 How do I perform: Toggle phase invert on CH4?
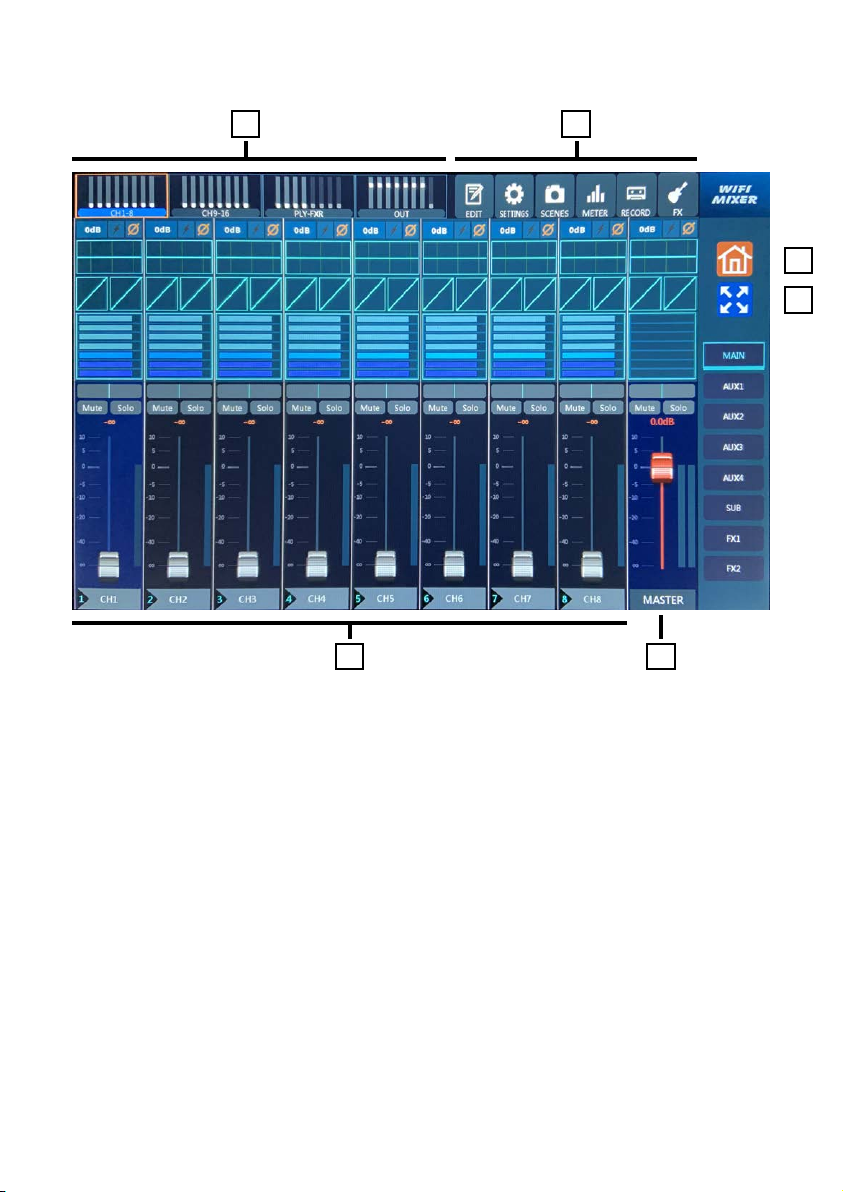(342, 229)
